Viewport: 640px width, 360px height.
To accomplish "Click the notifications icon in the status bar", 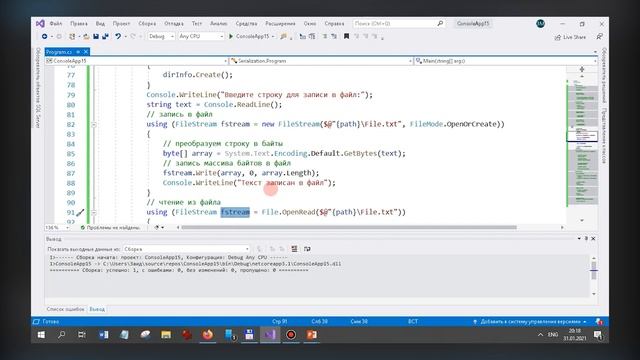I will pyautogui.click(x=599, y=322).
